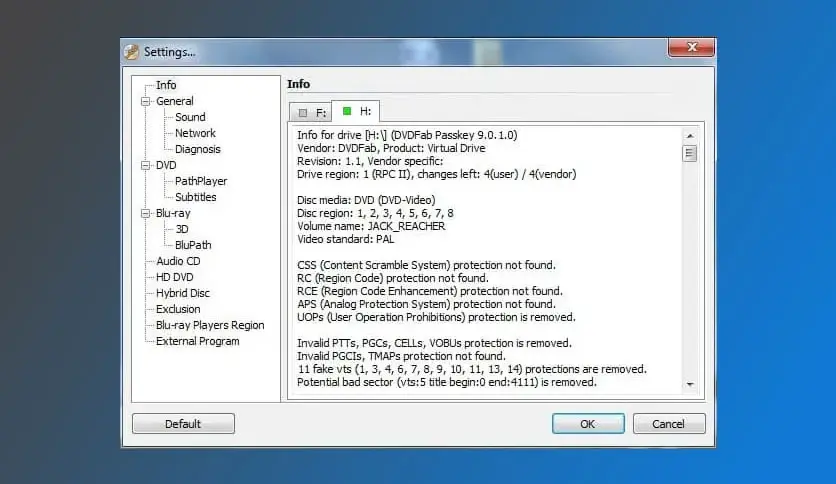Select the Blu-ray tree label
This screenshot has height=484, width=836.
[x=173, y=213]
